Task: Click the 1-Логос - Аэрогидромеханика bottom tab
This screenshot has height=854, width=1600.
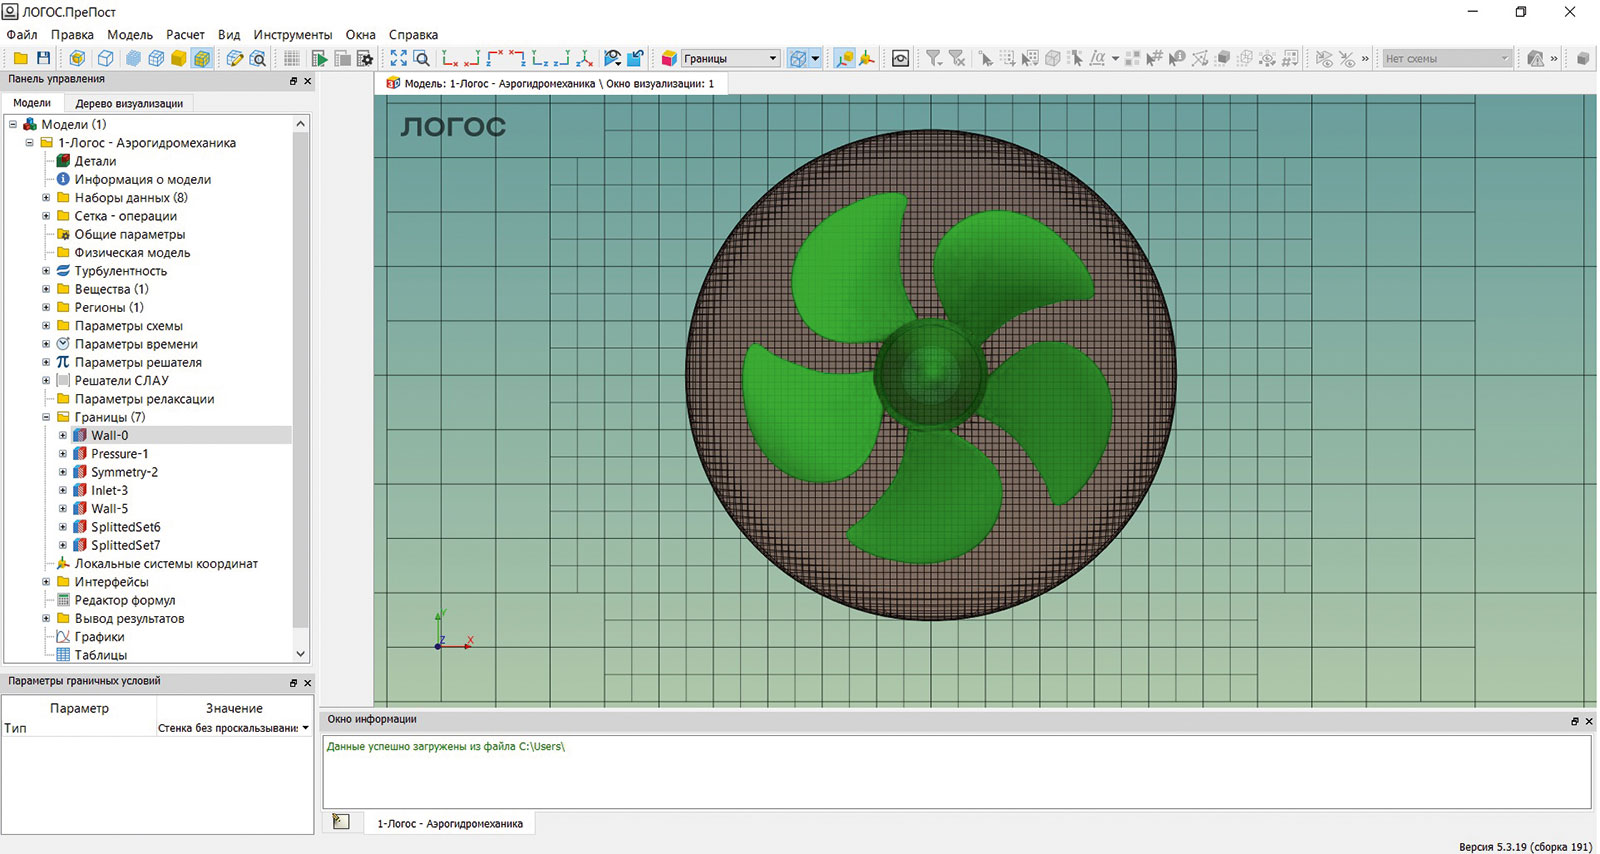Action: tap(449, 824)
